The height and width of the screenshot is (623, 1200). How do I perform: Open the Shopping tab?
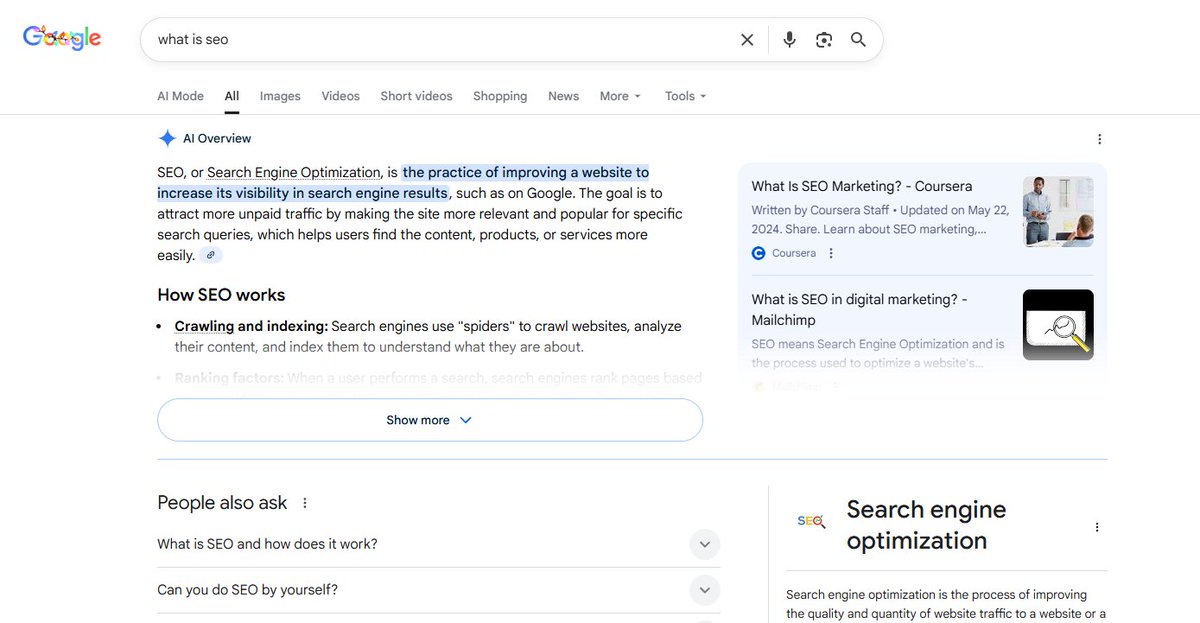[500, 96]
